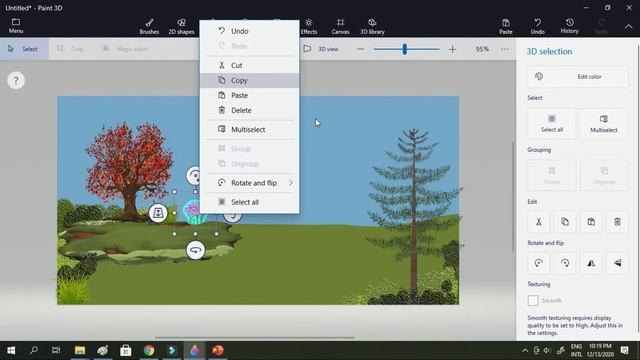640x360 pixels.
Task: Click the Delete trash icon in Edit section
Action: [x=617, y=222]
